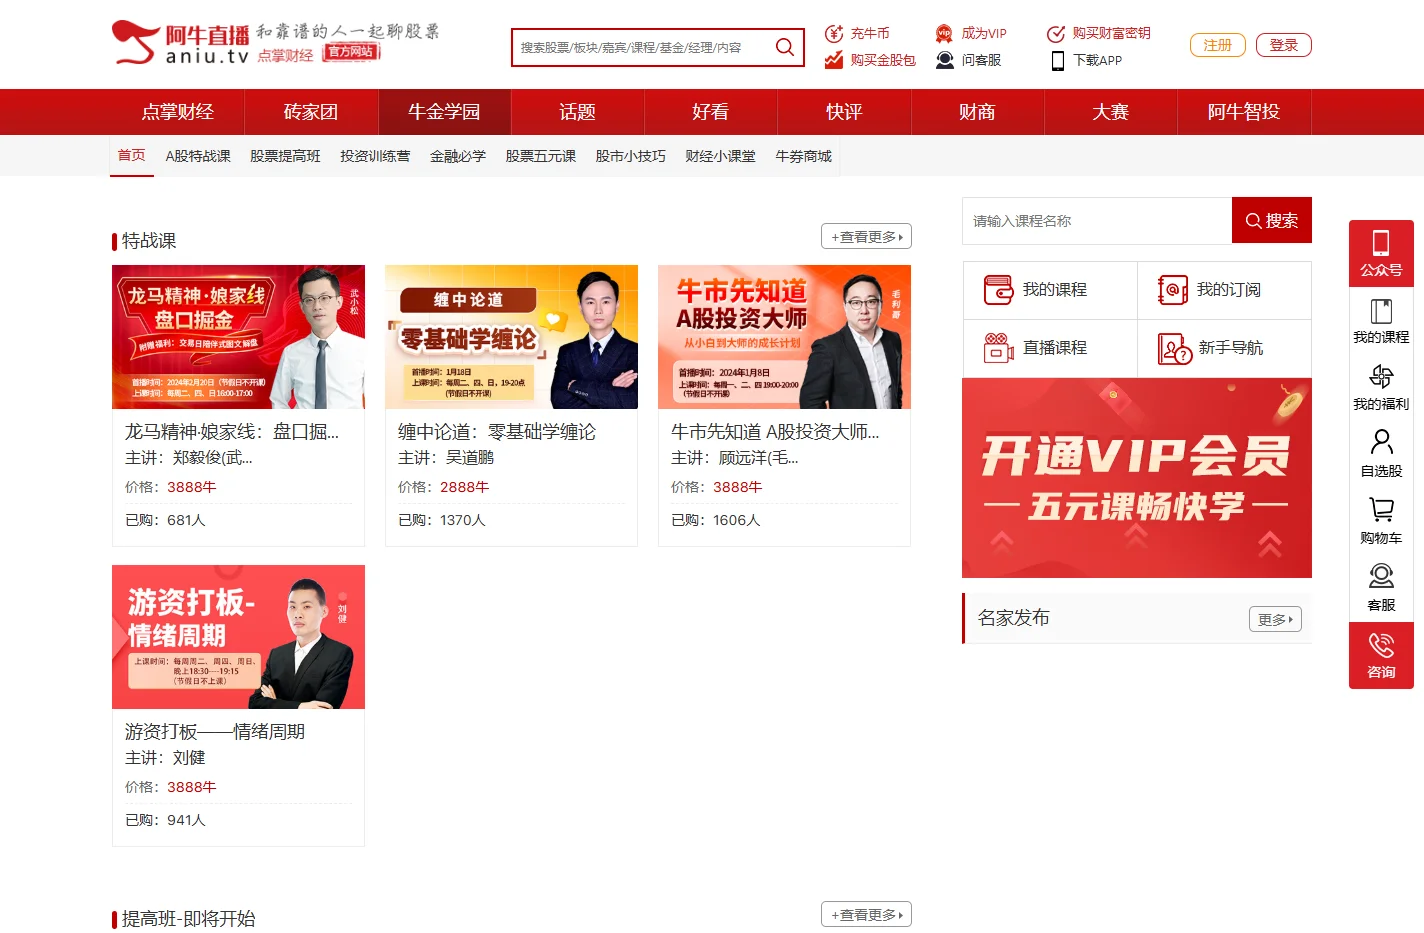Focus the 请输入课程名称 course input
The width and height of the screenshot is (1424, 933).
pyautogui.click(x=1097, y=221)
